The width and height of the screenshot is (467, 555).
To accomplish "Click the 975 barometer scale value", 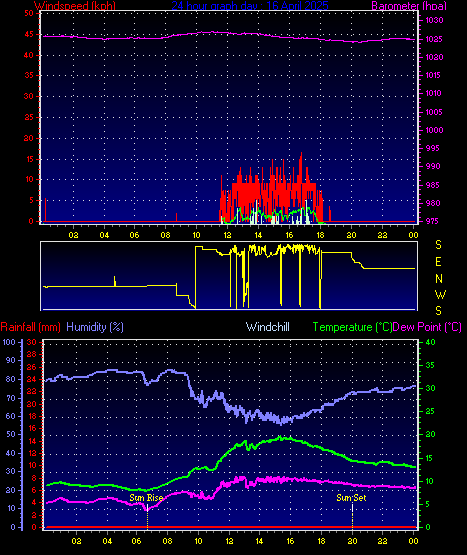I will (x=432, y=221).
